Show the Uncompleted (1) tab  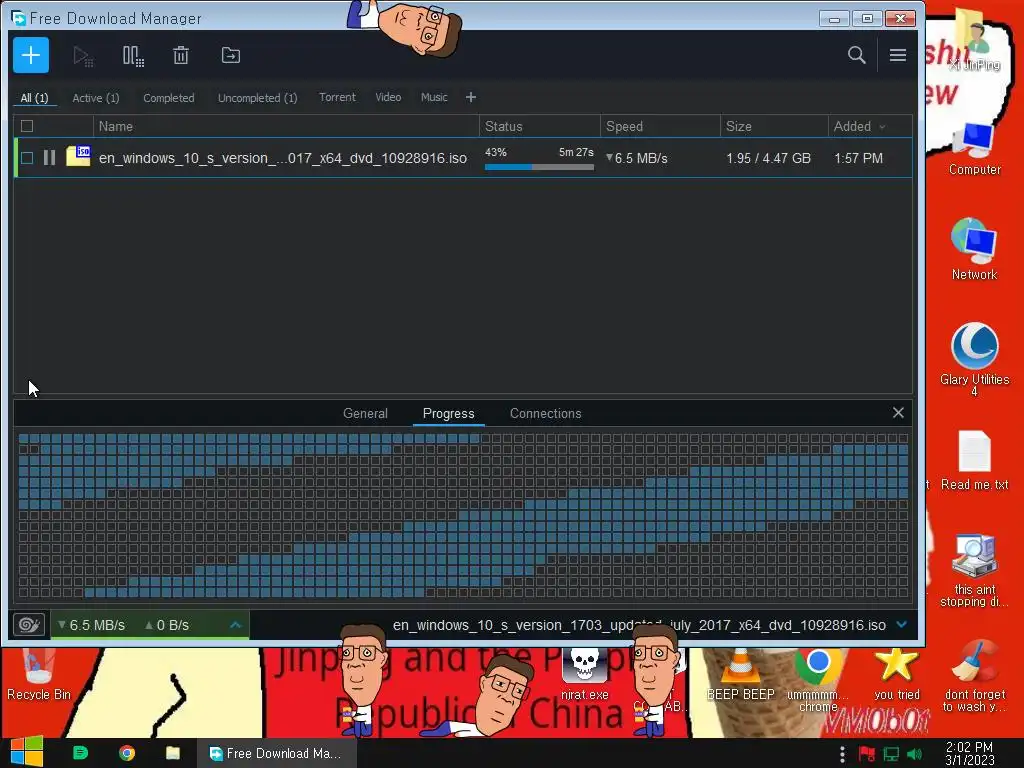coord(257,98)
